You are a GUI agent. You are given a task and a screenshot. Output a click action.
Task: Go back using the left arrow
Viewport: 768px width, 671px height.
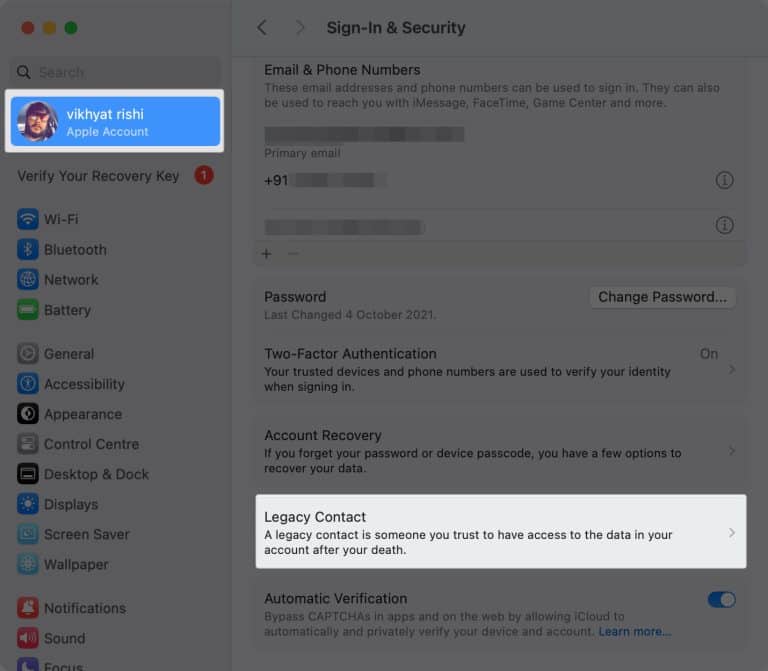coord(262,28)
